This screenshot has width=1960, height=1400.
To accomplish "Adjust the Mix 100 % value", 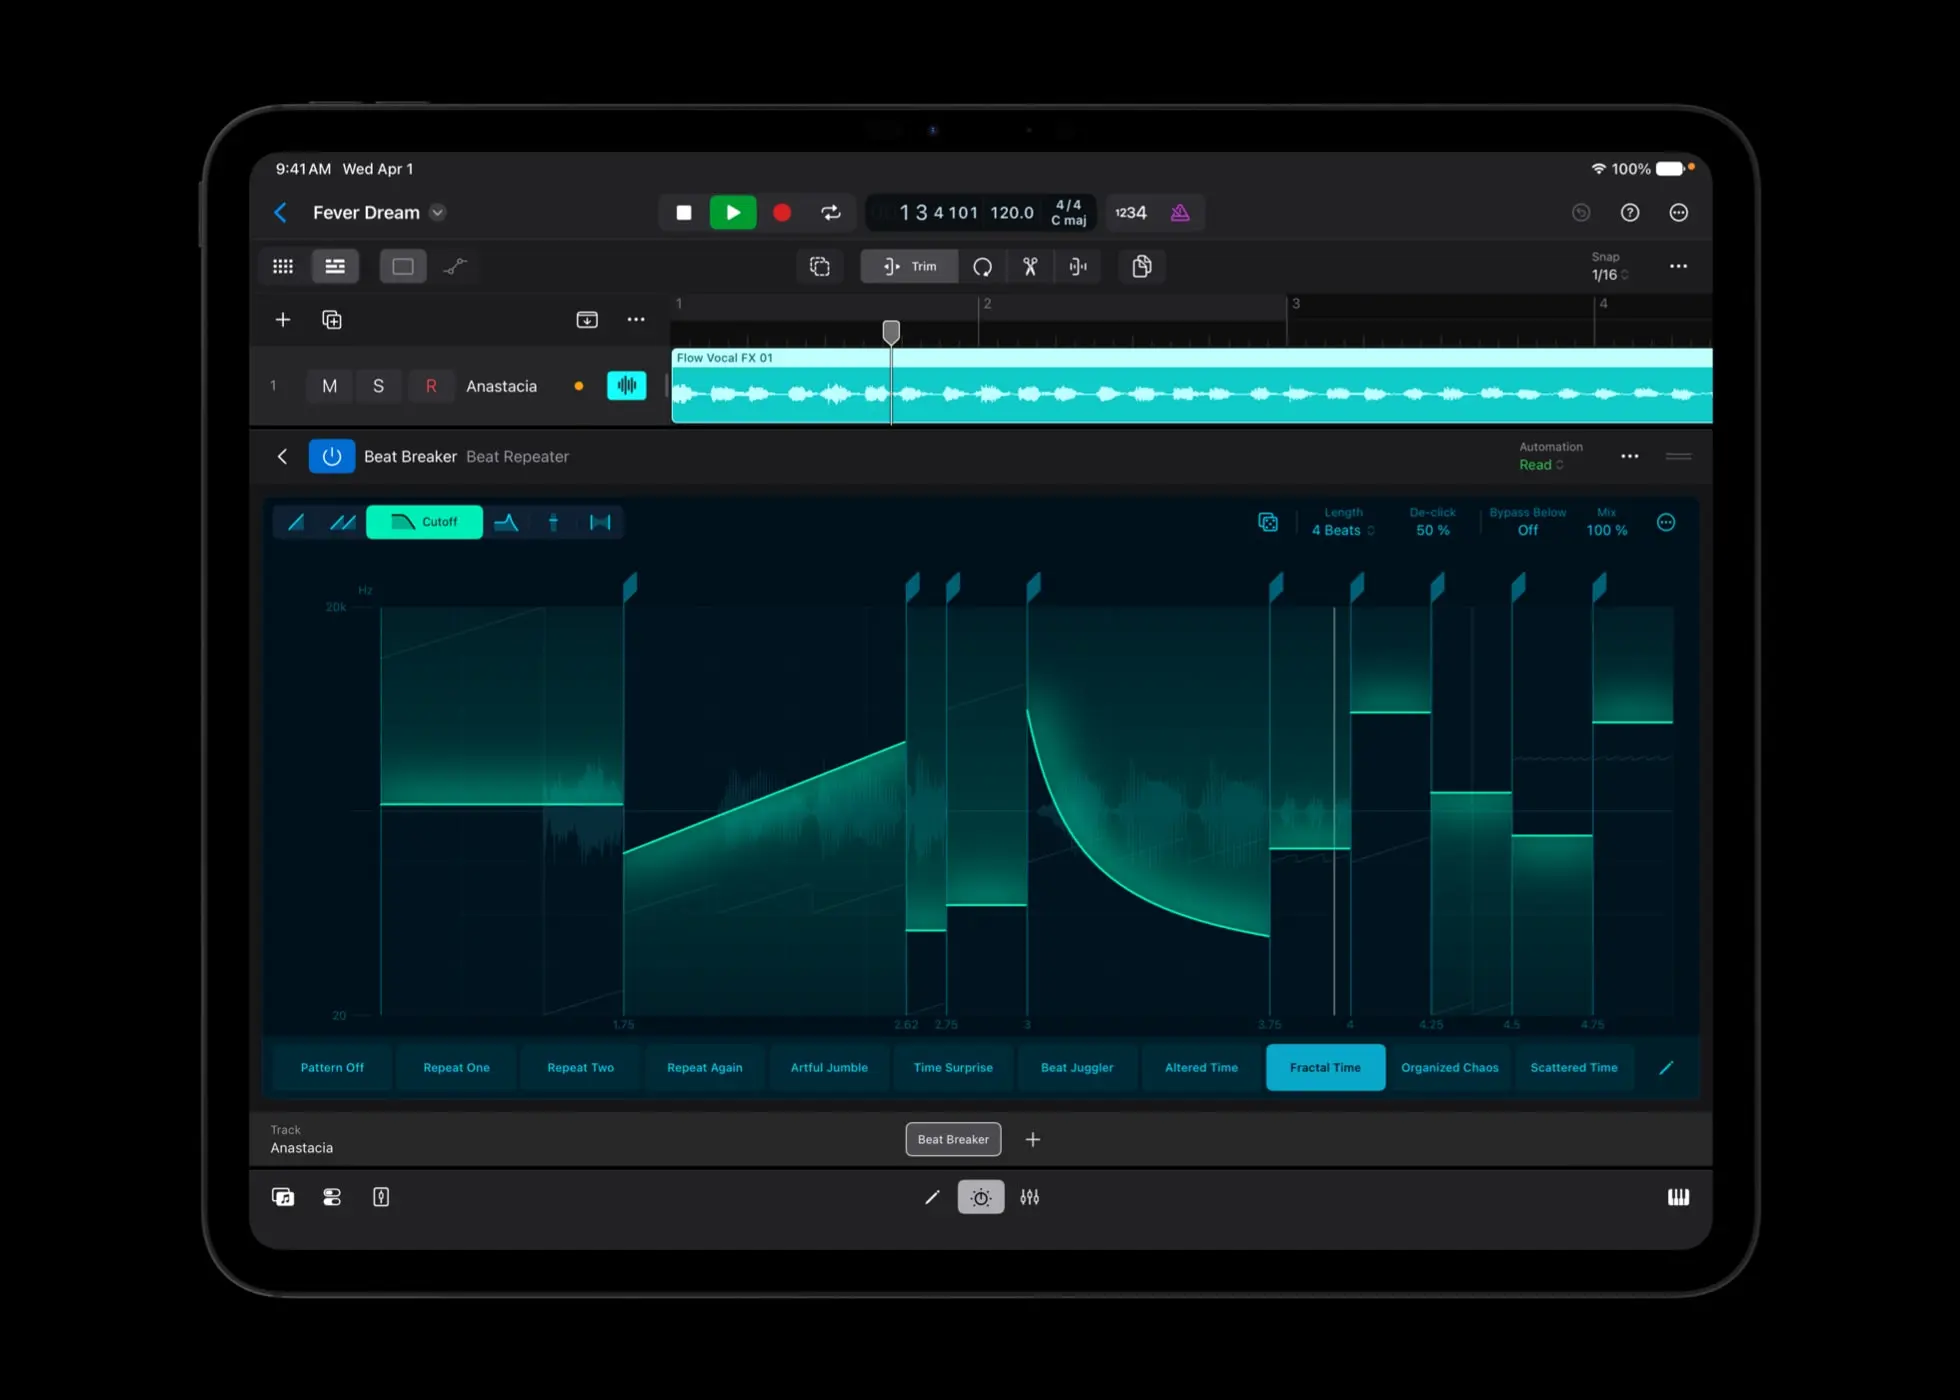I will coord(1607,531).
